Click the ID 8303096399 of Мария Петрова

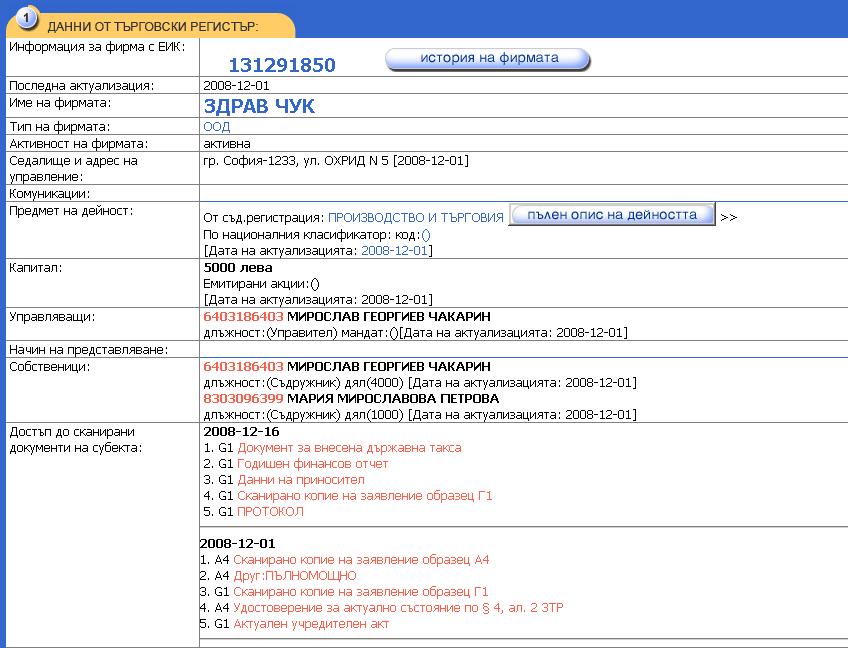click(243, 399)
